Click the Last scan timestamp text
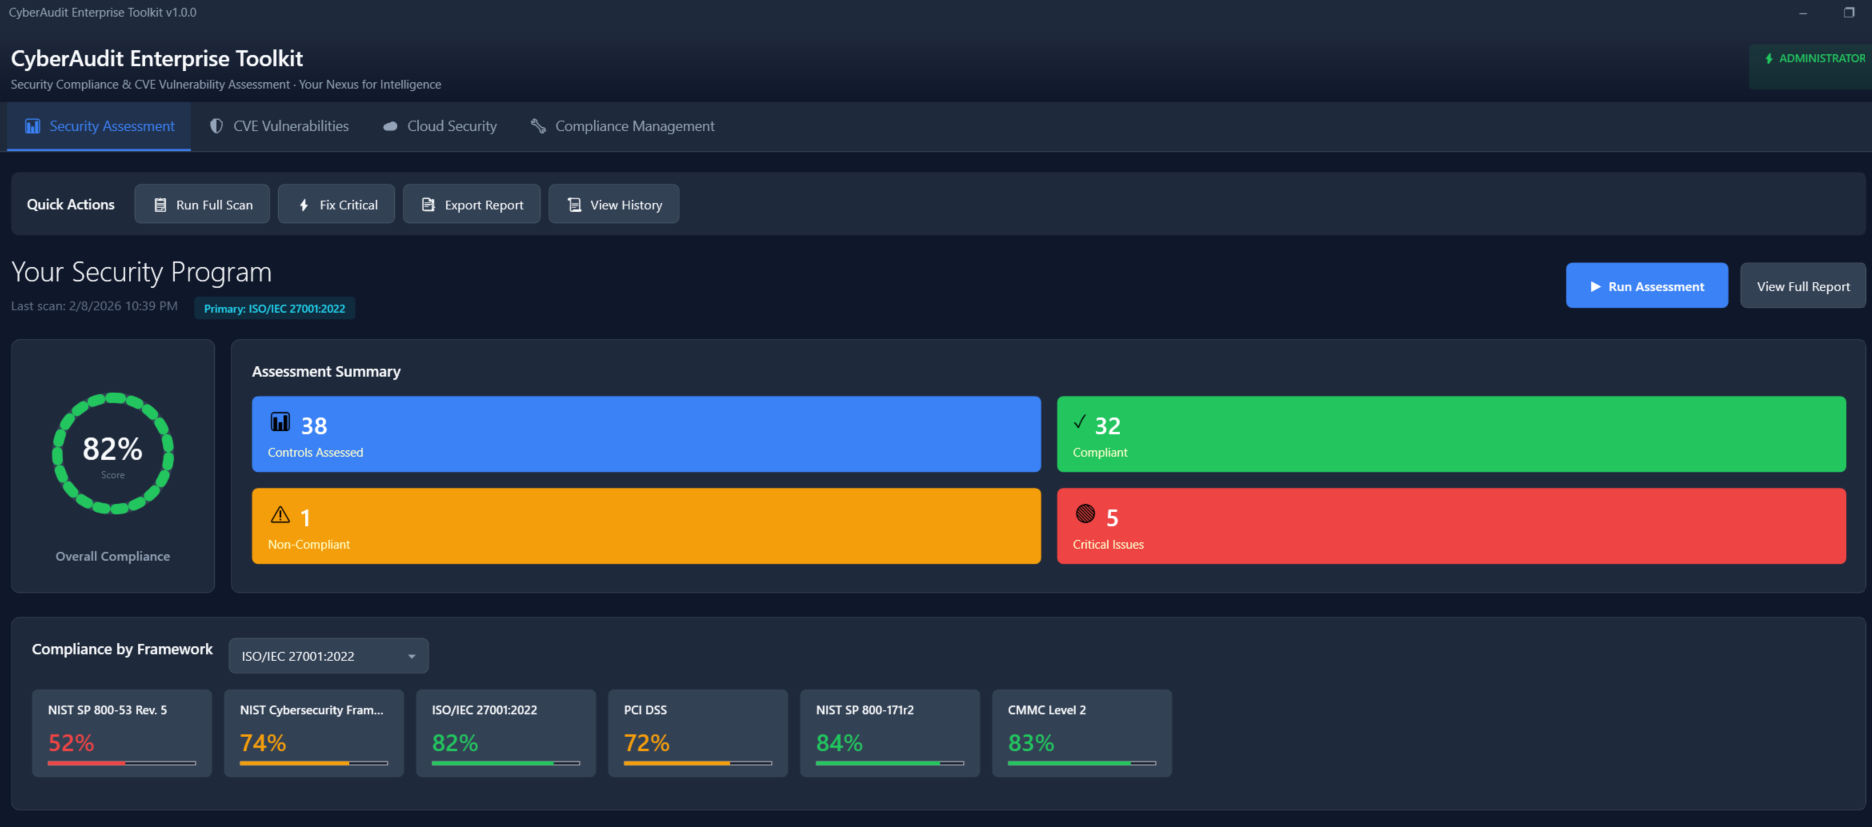 click(94, 306)
